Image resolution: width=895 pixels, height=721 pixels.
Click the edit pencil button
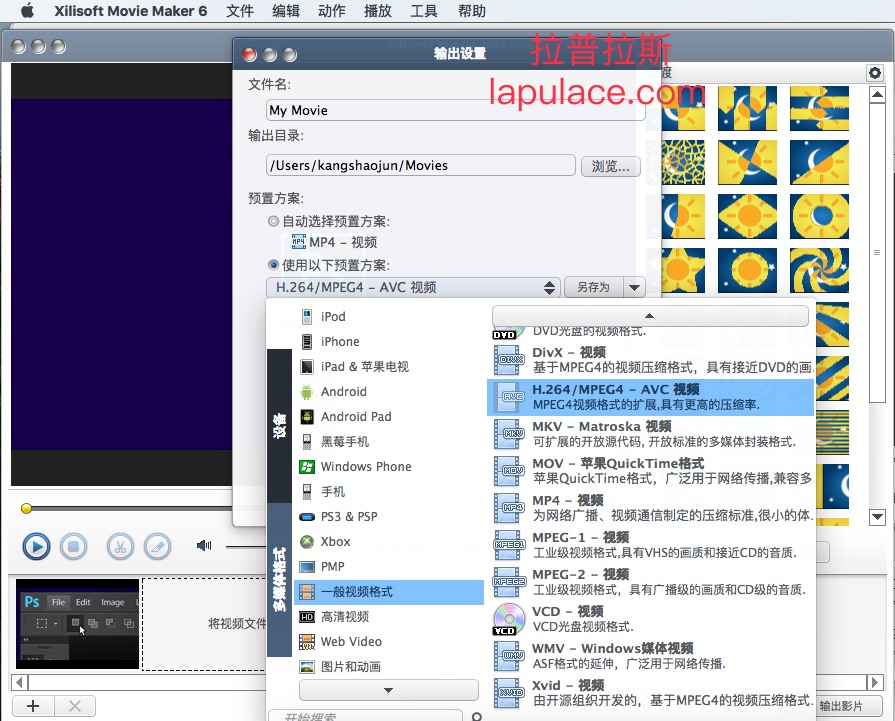pos(158,547)
